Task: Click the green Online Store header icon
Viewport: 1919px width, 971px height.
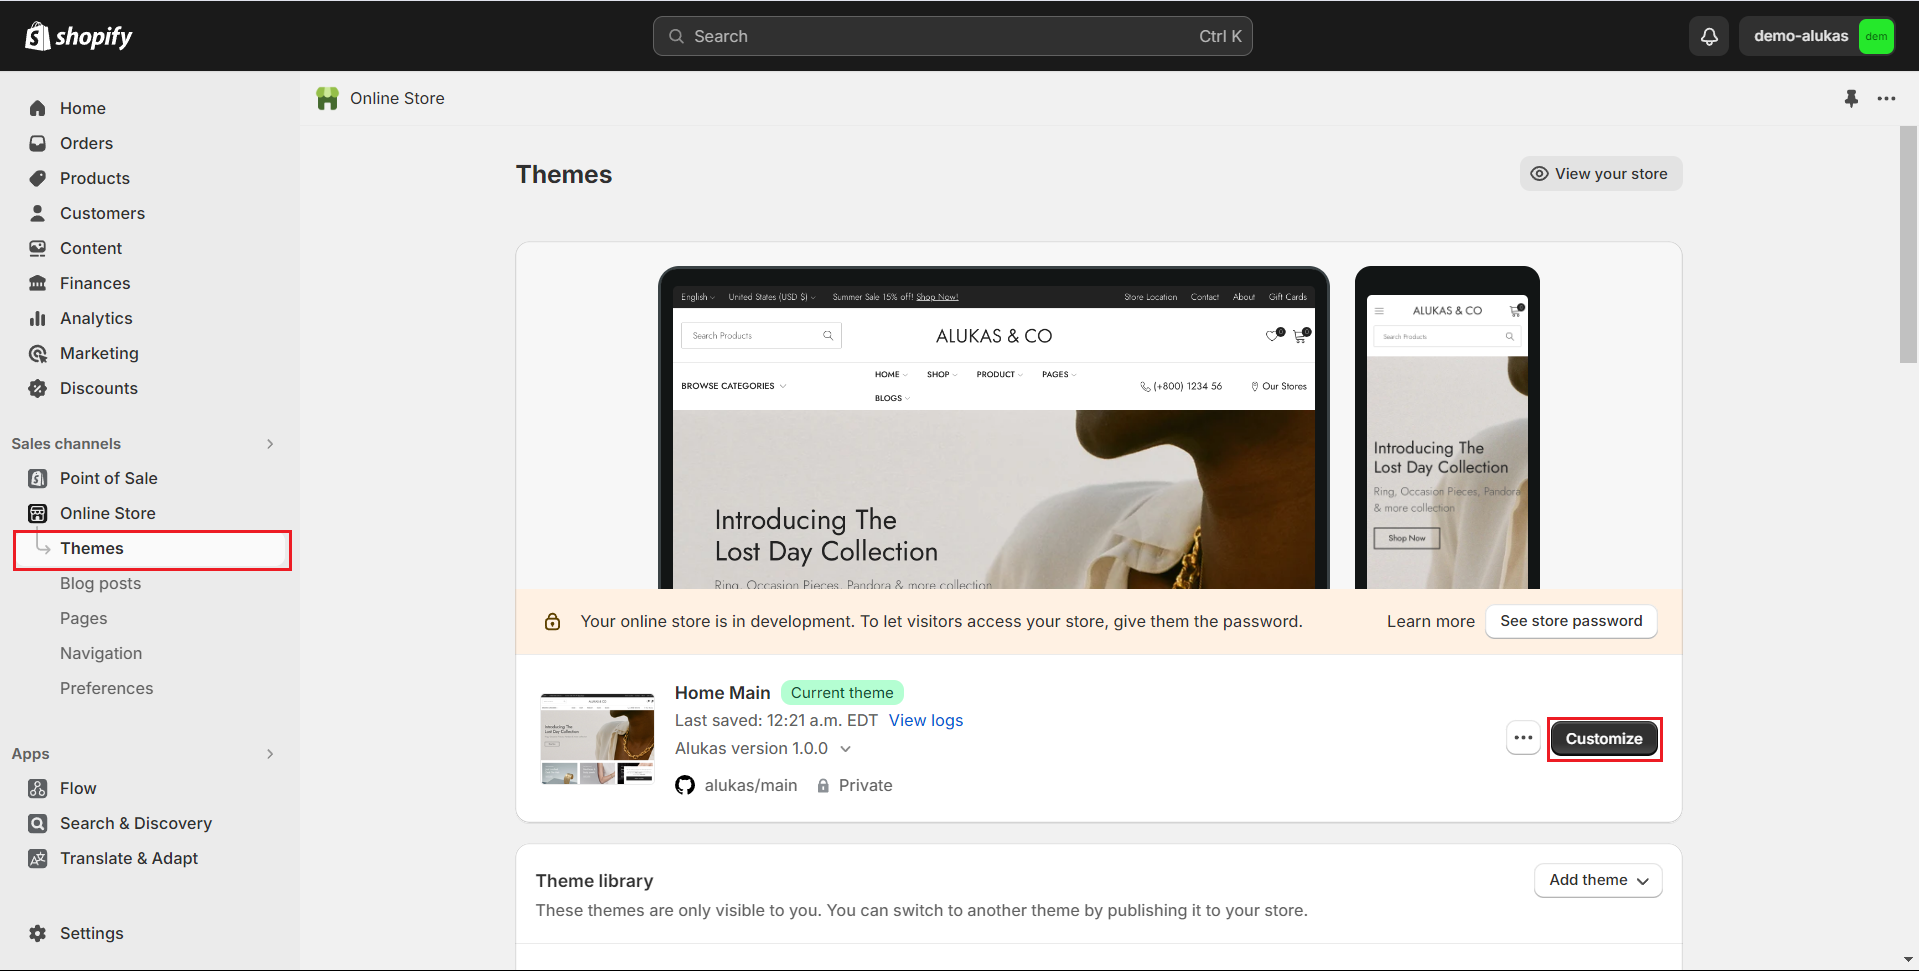Action: click(x=327, y=98)
